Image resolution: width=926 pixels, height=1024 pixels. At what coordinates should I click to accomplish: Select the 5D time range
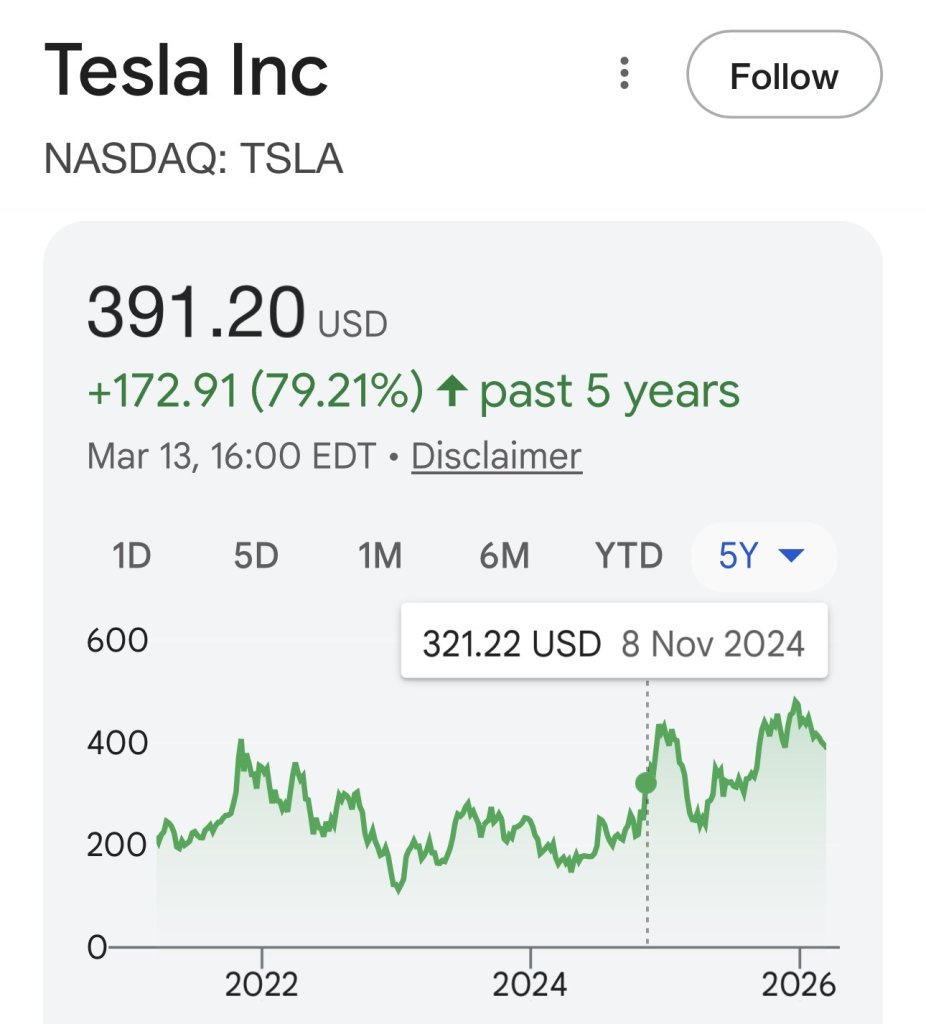coord(255,555)
